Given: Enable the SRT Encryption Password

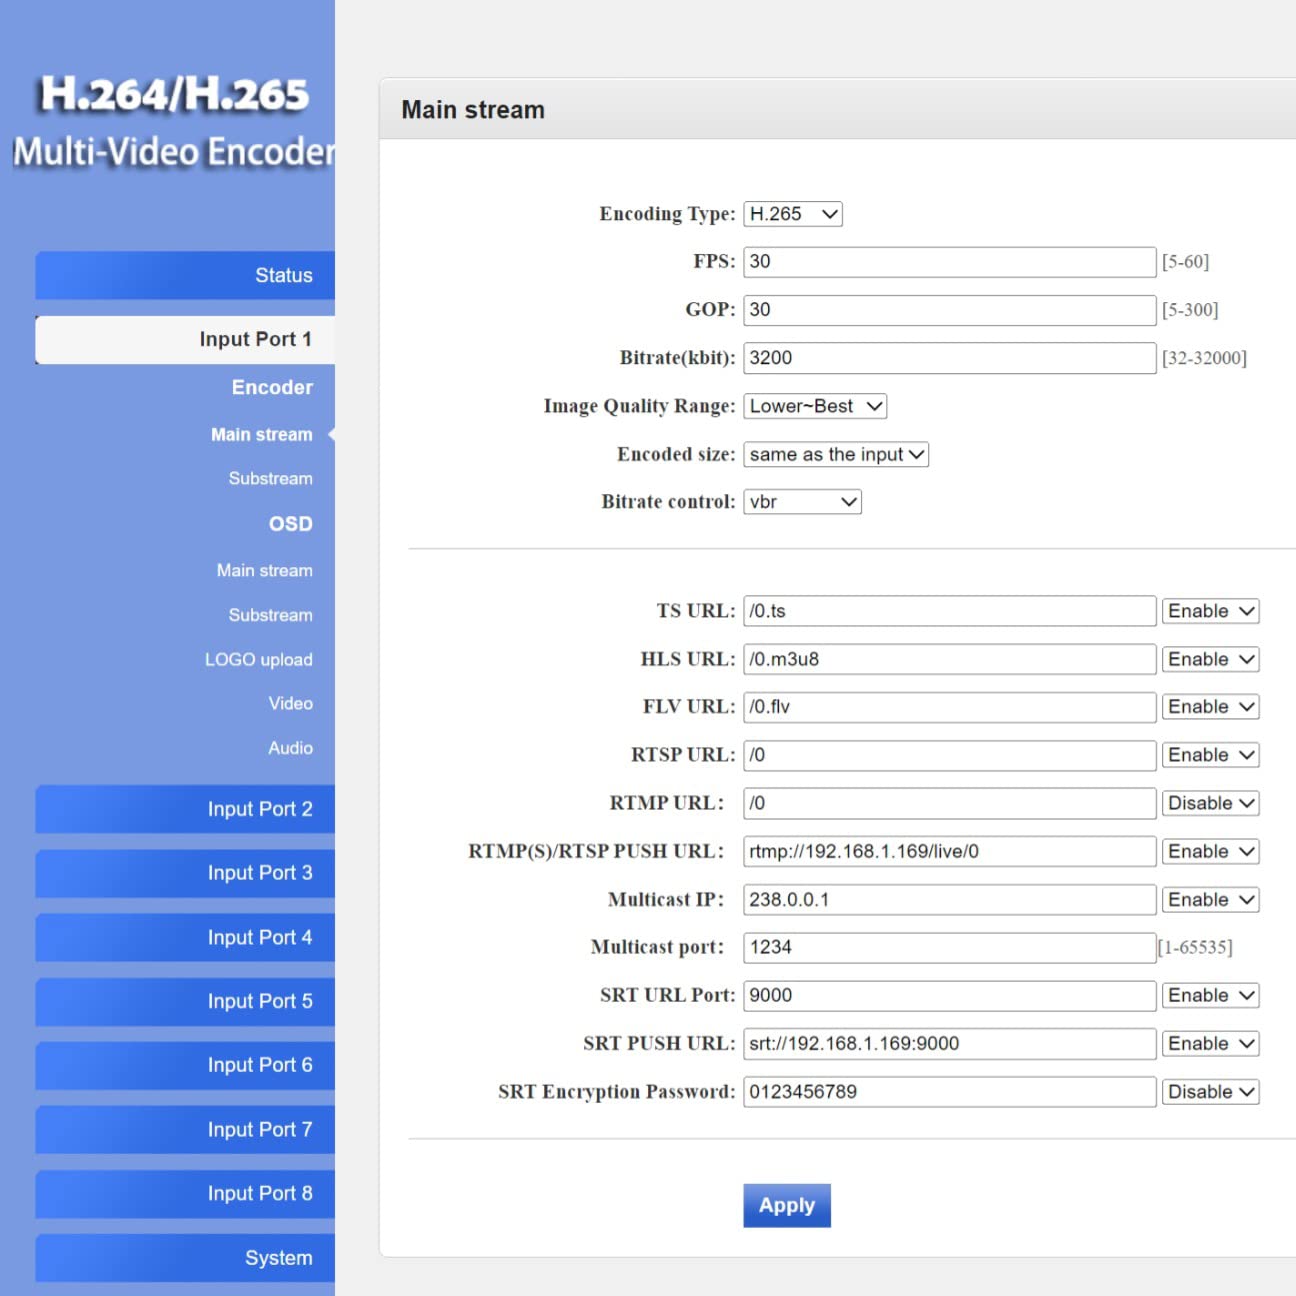Looking at the screenshot, I should tap(1209, 1091).
